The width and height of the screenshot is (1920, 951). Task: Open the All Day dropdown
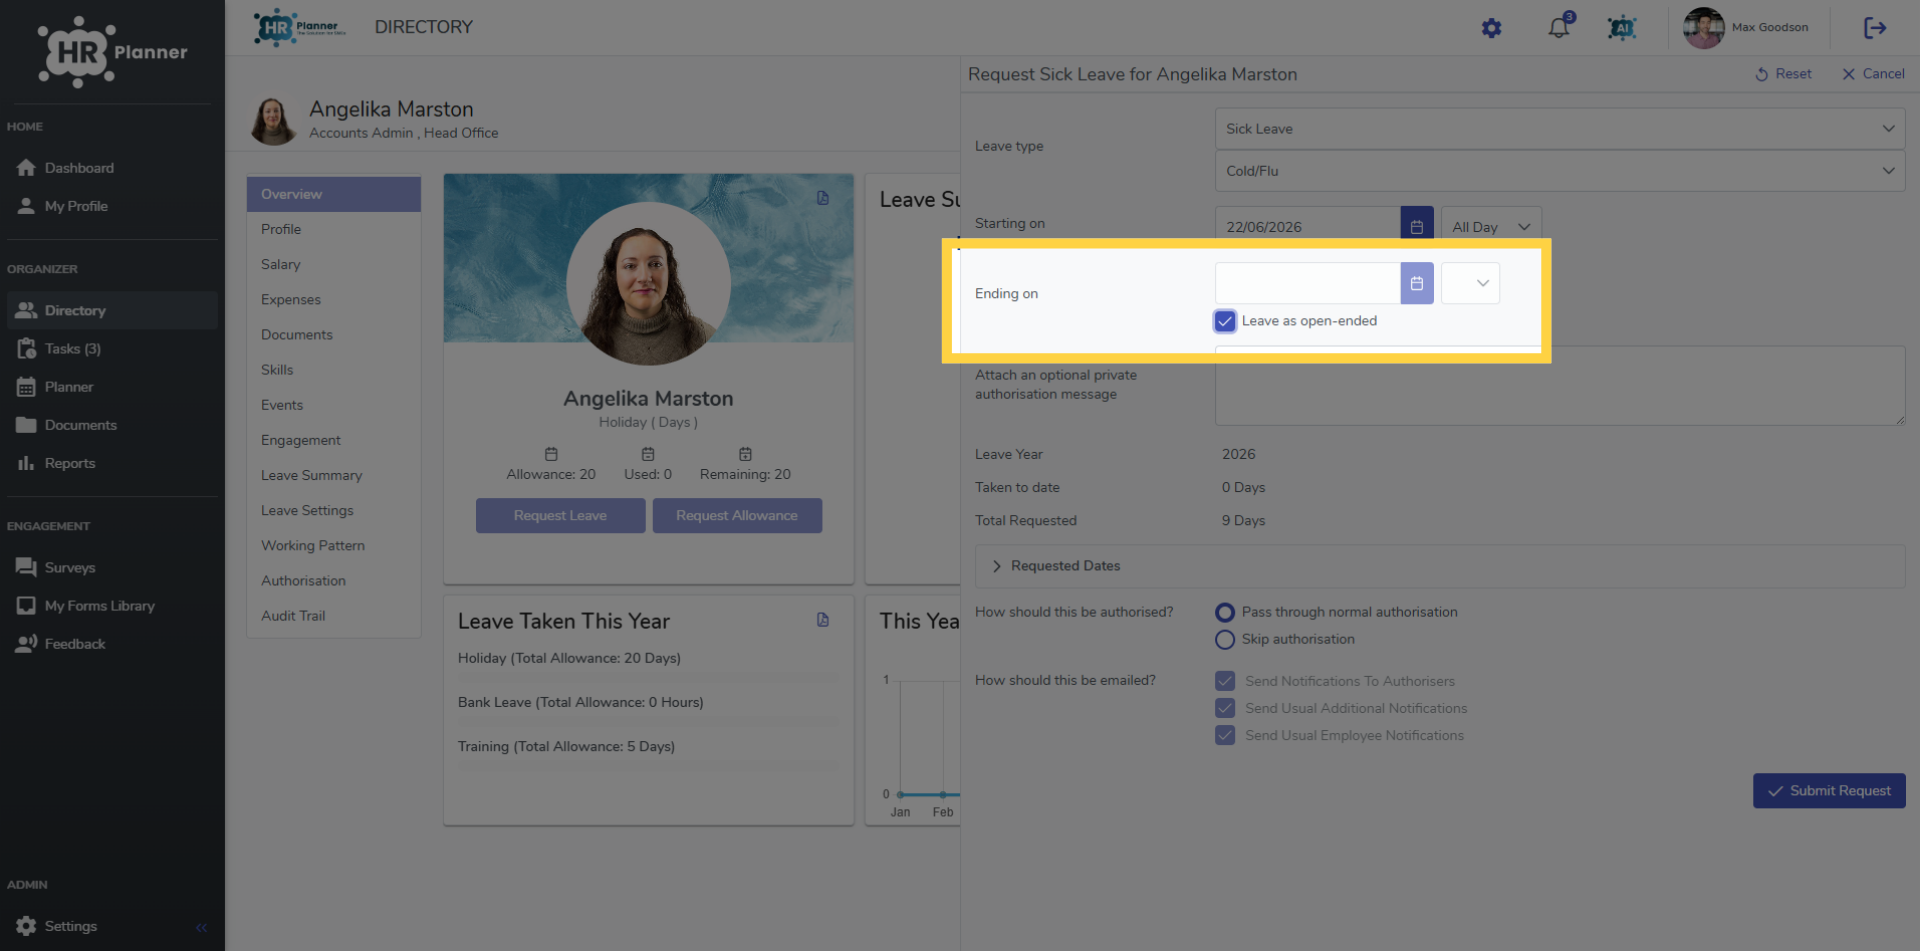click(1491, 227)
